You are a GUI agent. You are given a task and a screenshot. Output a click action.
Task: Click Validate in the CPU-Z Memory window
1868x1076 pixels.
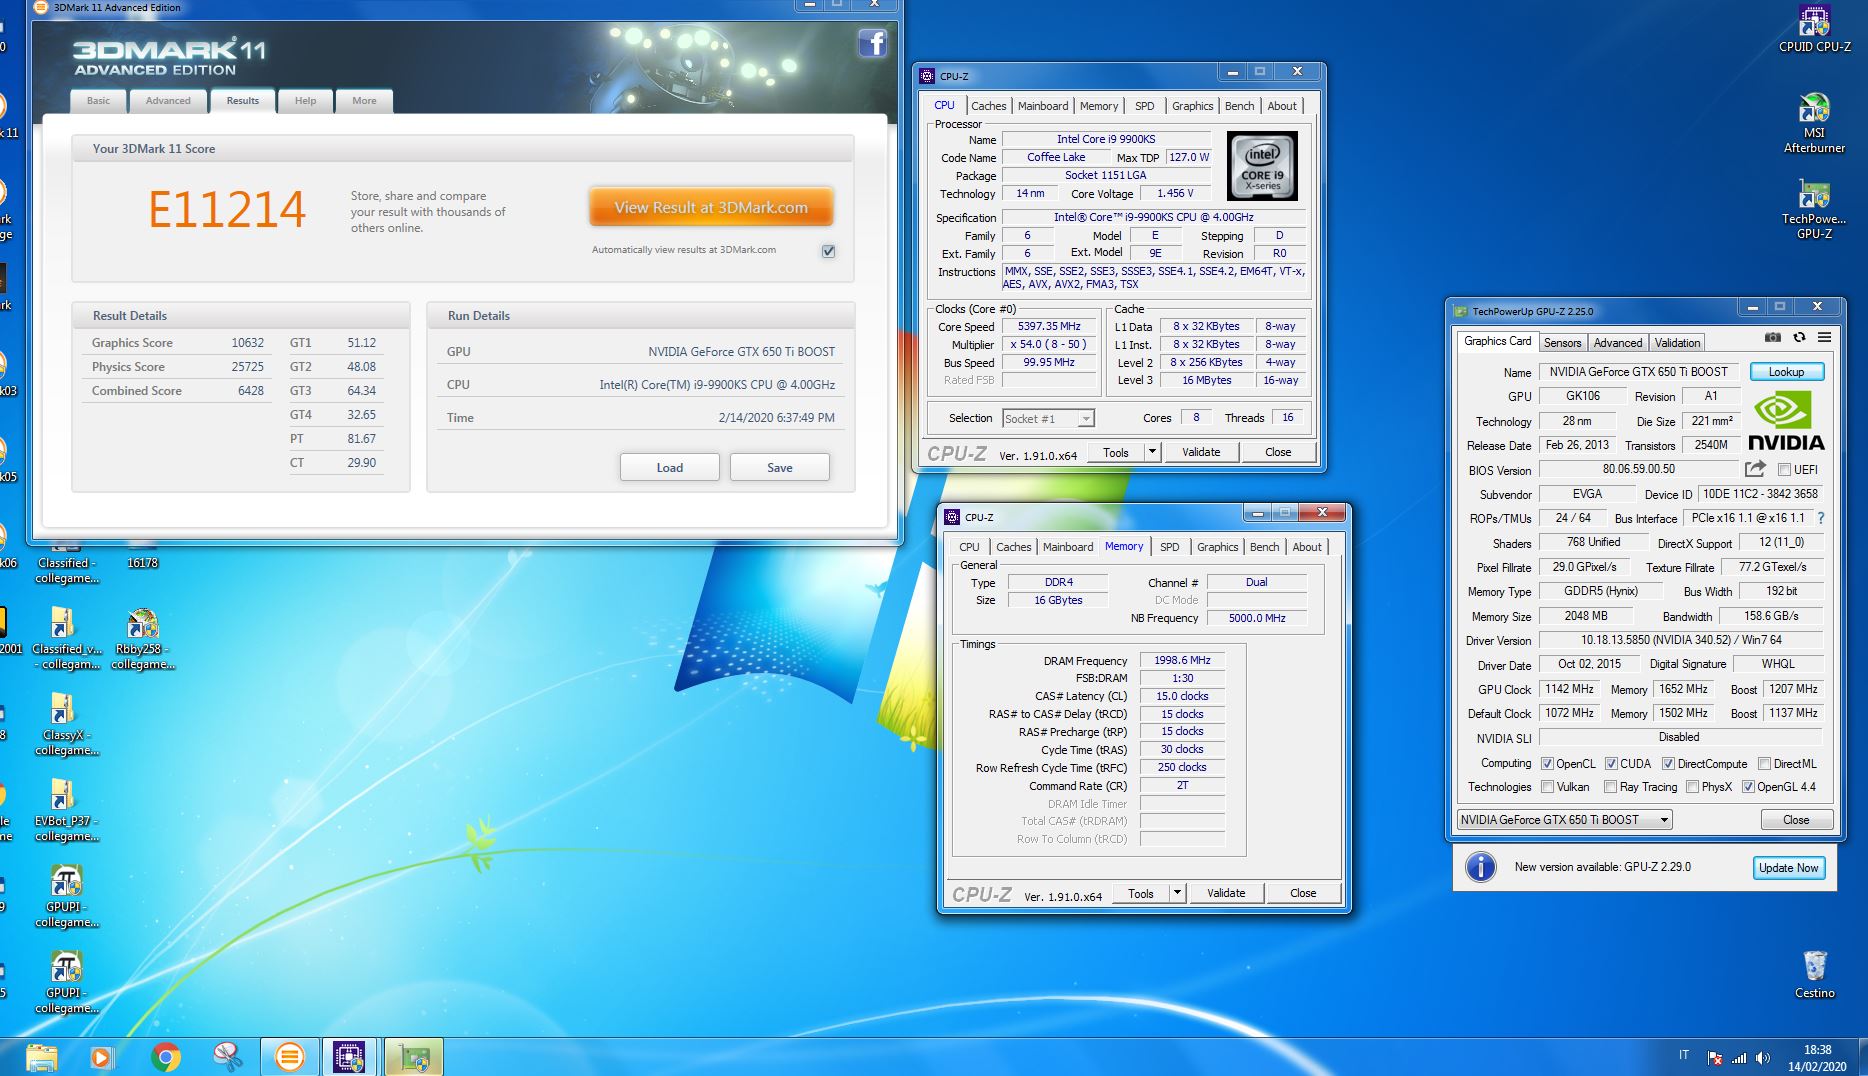pyautogui.click(x=1226, y=893)
